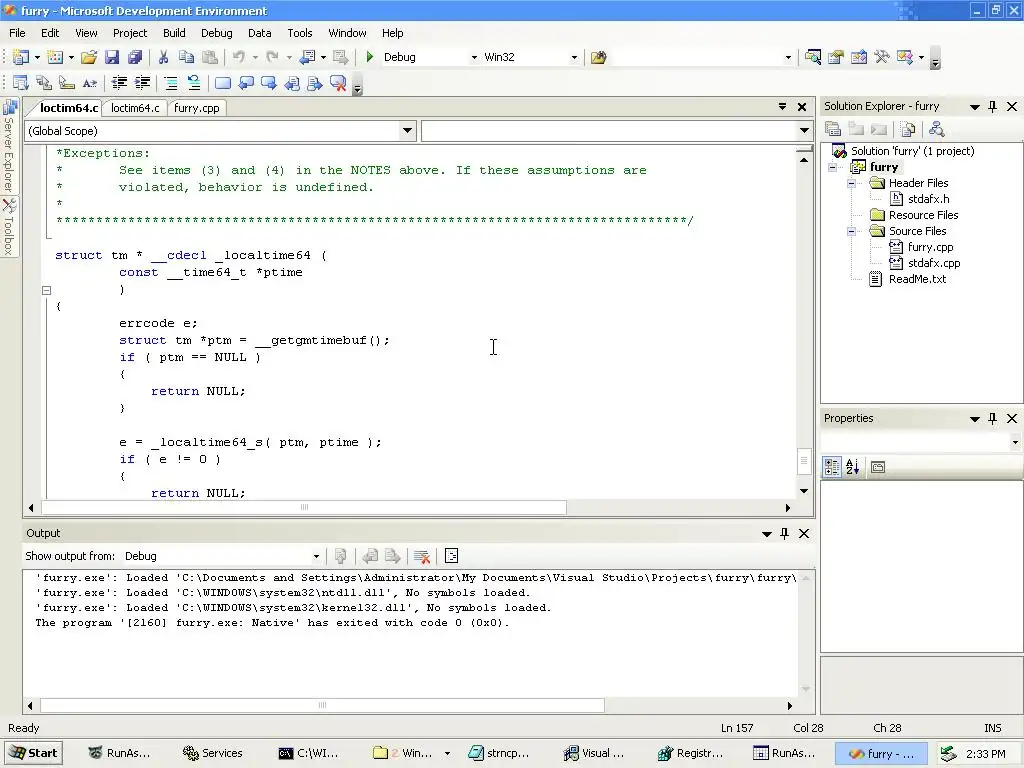Open Show output from dropdown
Viewport: 1024px width, 768px height.
coord(316,556)
